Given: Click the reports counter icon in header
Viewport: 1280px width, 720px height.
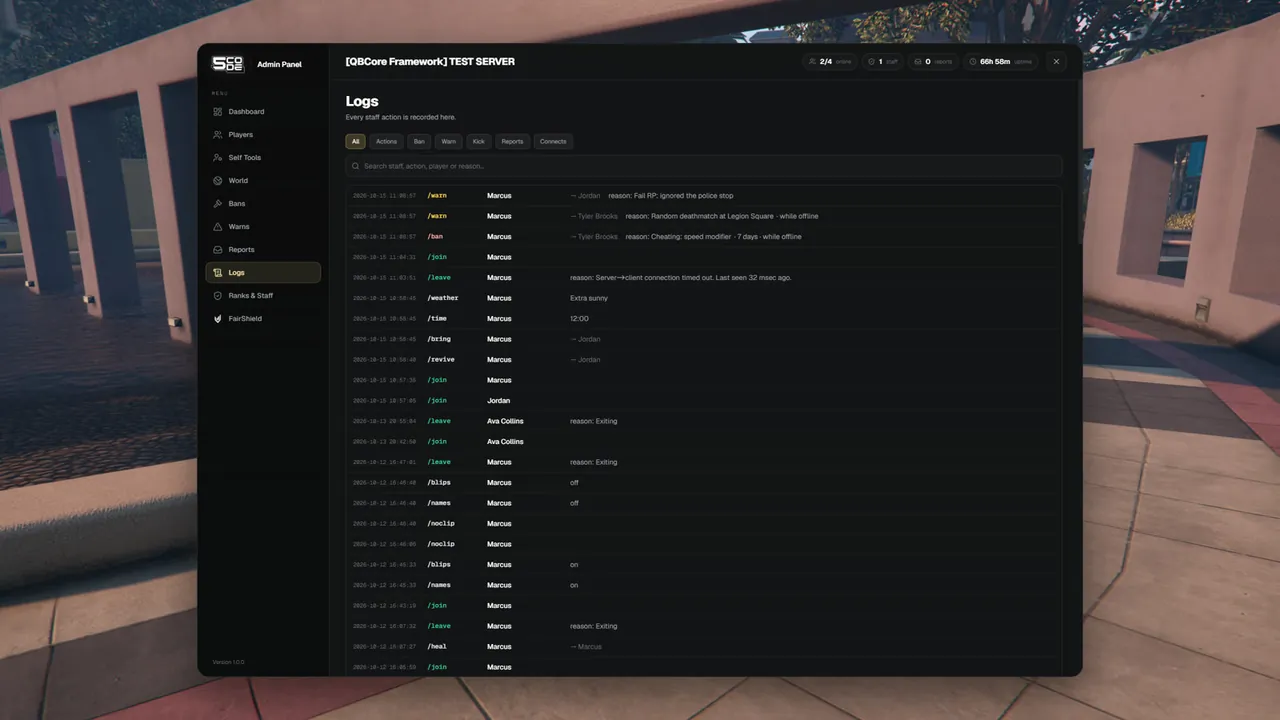Looking at the screenshot, I should pyautogui.click(x=918, y=62).
